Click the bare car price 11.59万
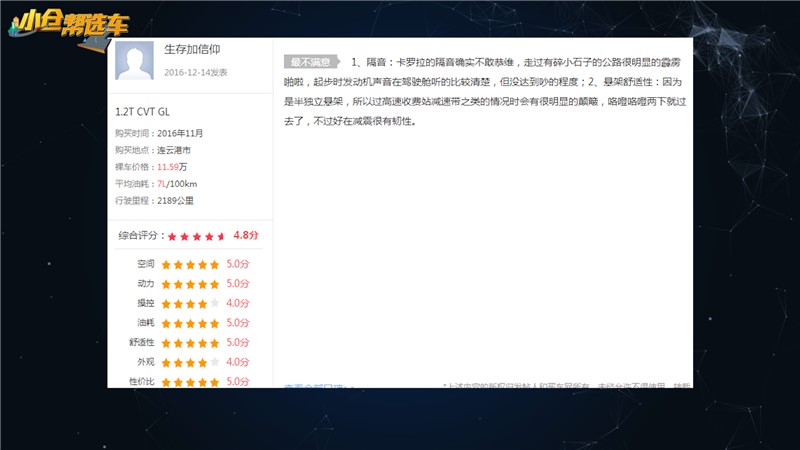Viewport: 800px width, 450px height. click(x=172, y=167)
